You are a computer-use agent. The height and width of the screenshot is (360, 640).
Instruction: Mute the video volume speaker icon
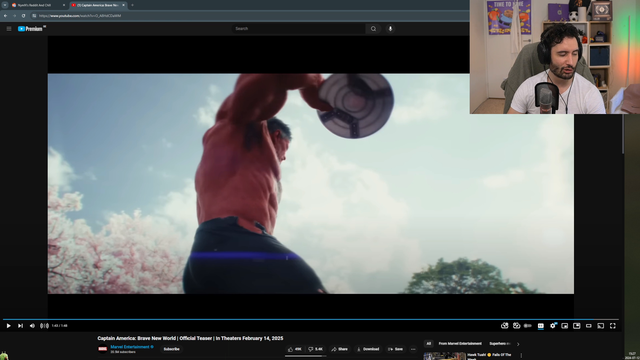(32, 326)
